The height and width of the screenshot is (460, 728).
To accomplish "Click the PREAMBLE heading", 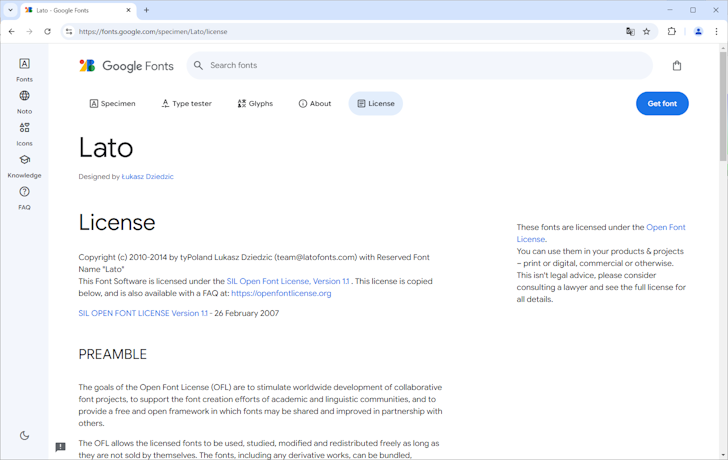I will [x=112, y=354].
